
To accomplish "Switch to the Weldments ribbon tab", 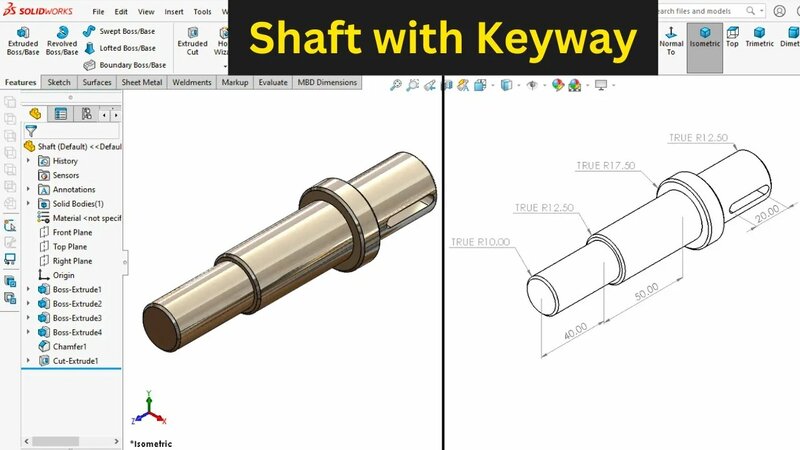I will click(x=192, y=82).
